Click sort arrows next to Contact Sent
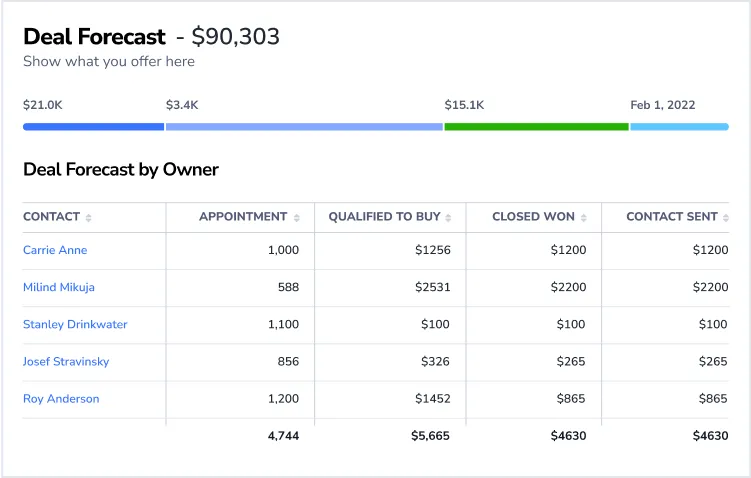This screenshot has height=478, width=751. click(726, 218)
